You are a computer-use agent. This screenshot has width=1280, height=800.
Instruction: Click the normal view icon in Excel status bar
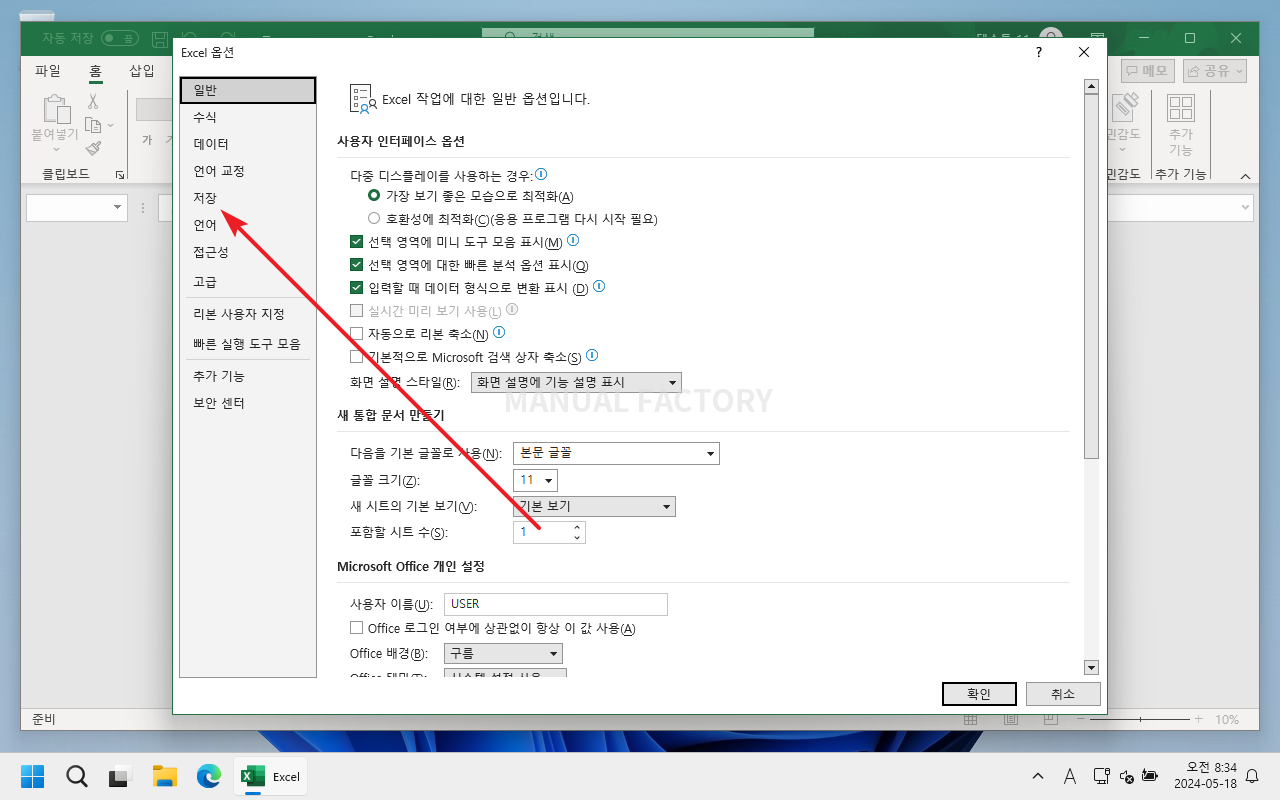(970, 719)
